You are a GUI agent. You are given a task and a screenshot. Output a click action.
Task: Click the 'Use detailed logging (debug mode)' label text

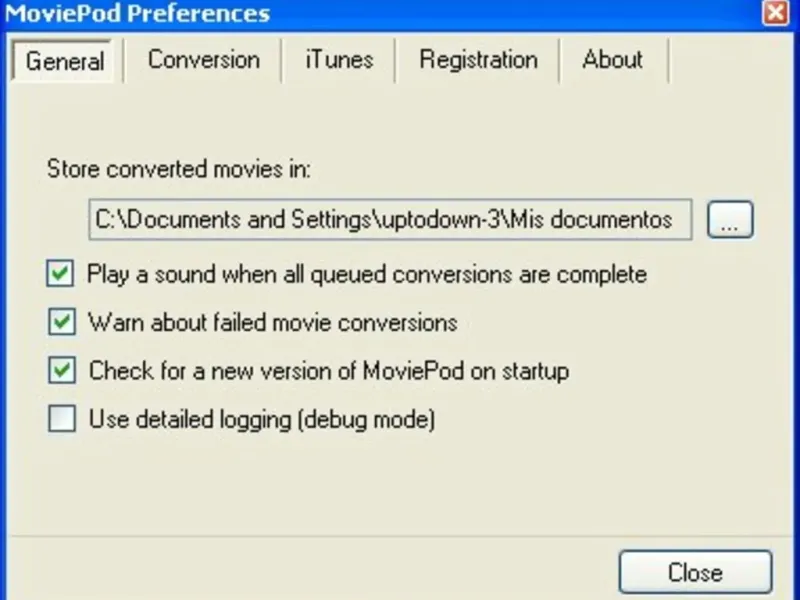click(x=262, y=419)
